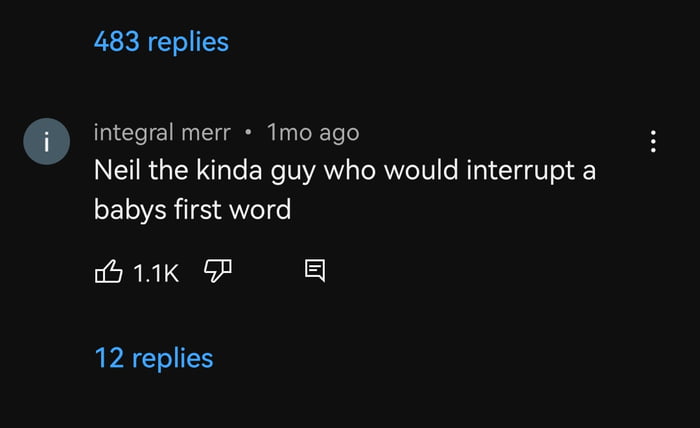Click the reply speech-bubble icon
700x428 pixels.
pyautogui.click(x=315, y=270)
